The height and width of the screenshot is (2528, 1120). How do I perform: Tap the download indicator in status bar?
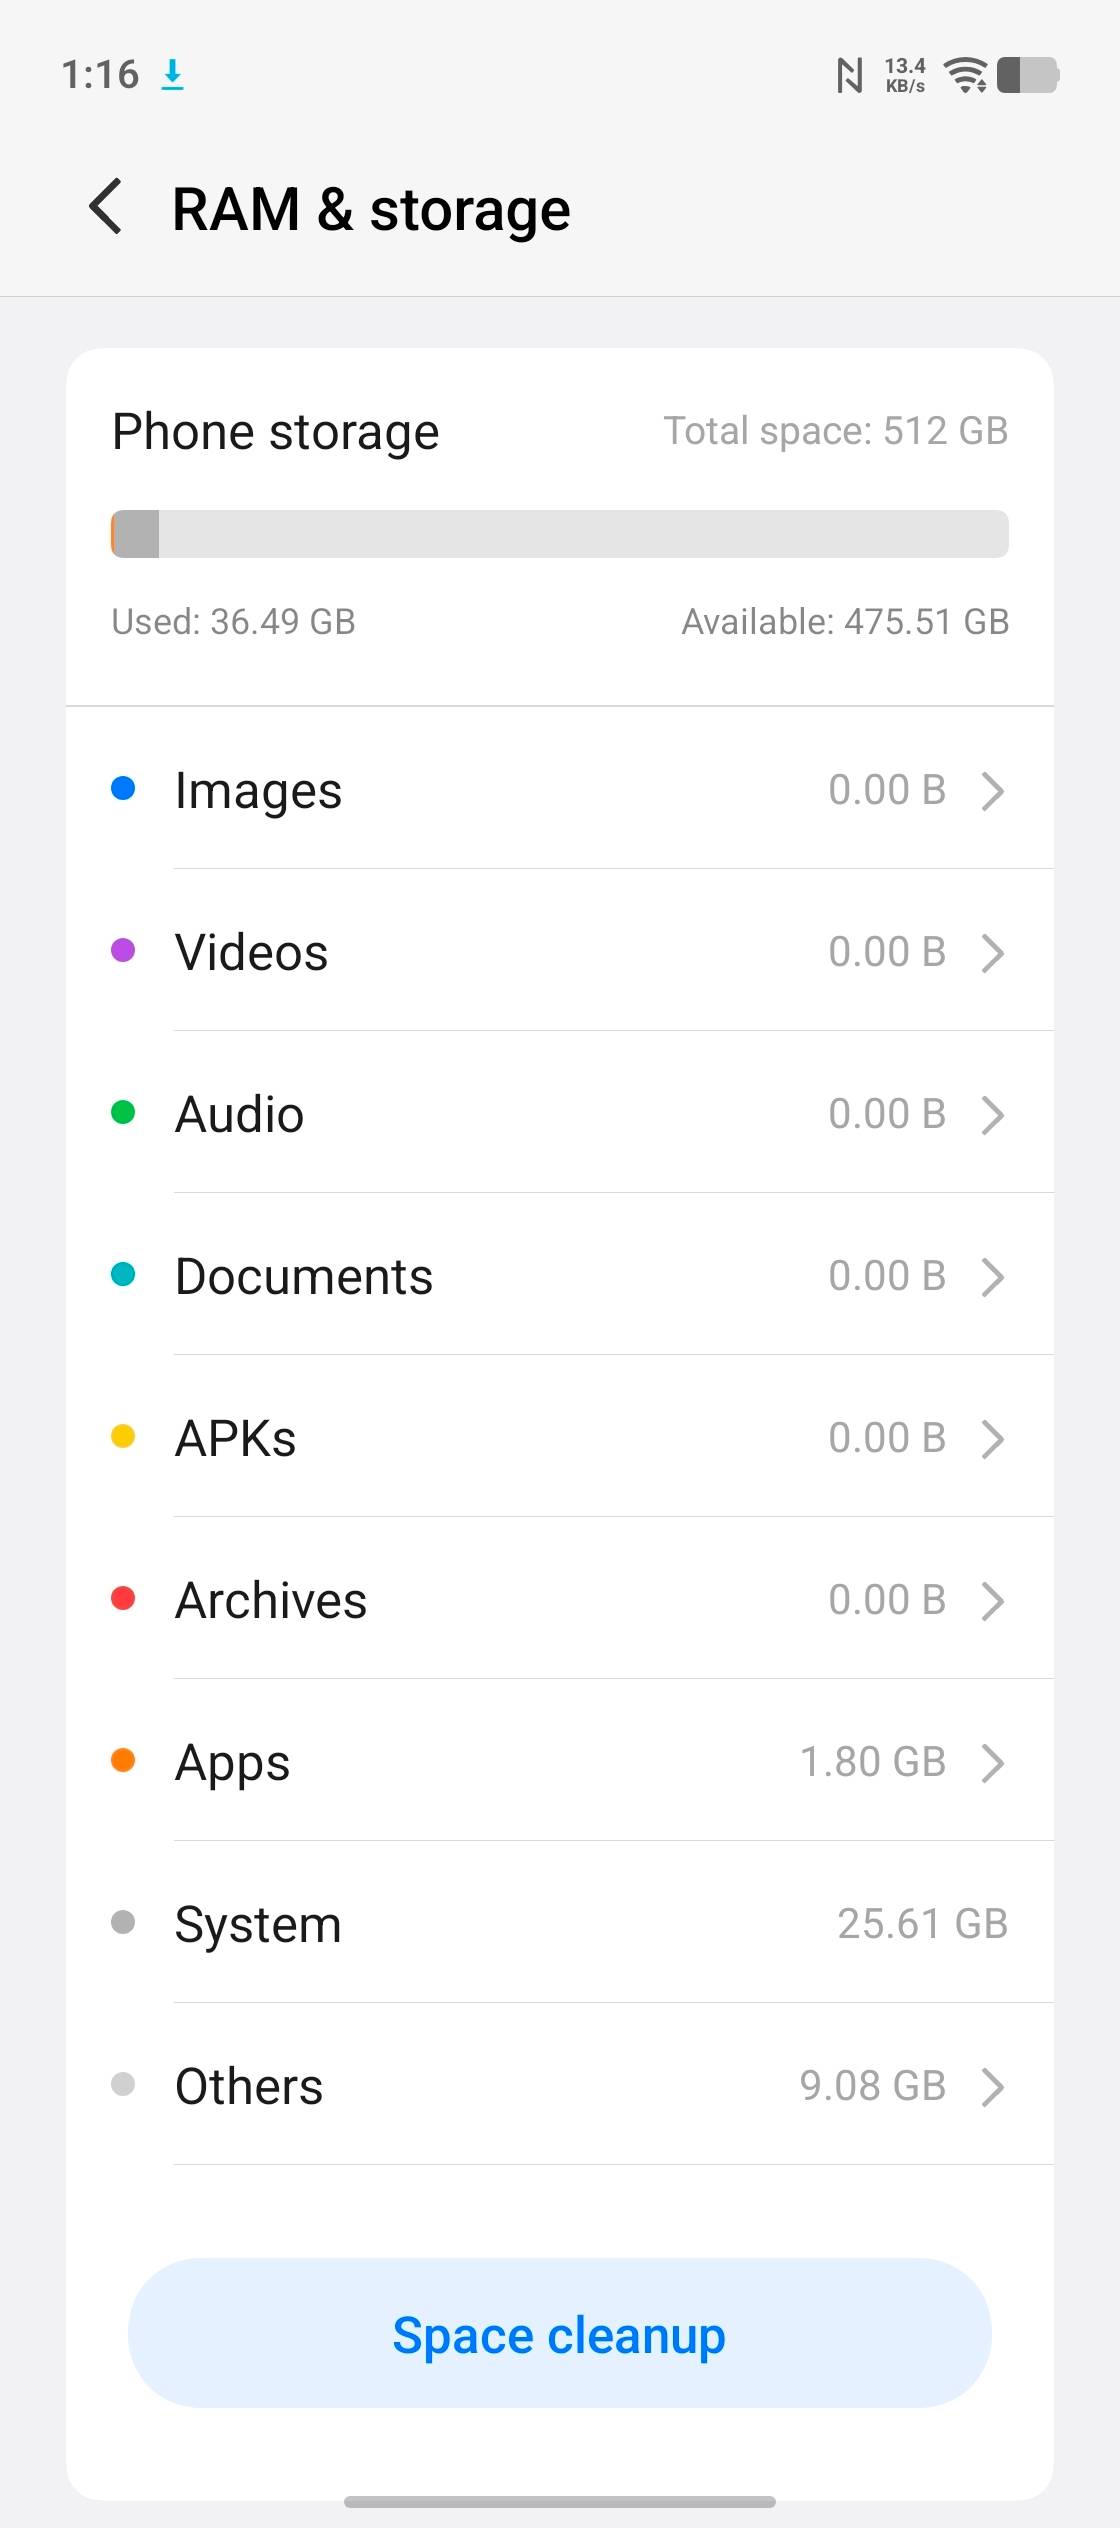tap(172, 75)
